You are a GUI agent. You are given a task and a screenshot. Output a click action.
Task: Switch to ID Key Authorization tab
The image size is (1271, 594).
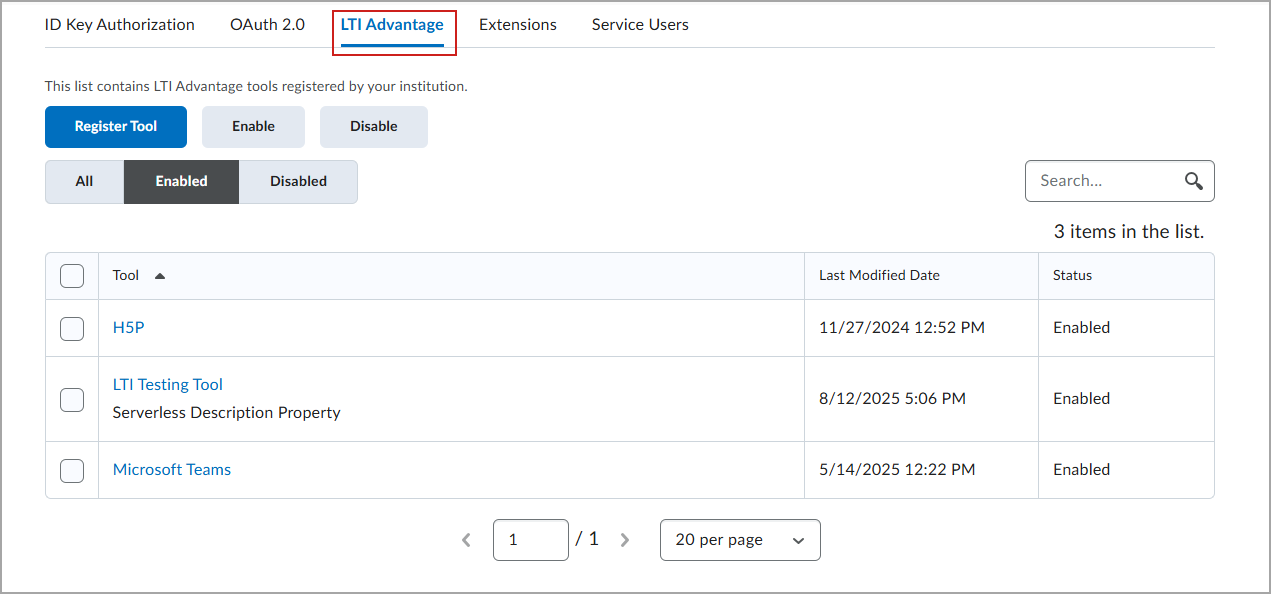click(x=120, y=24)
